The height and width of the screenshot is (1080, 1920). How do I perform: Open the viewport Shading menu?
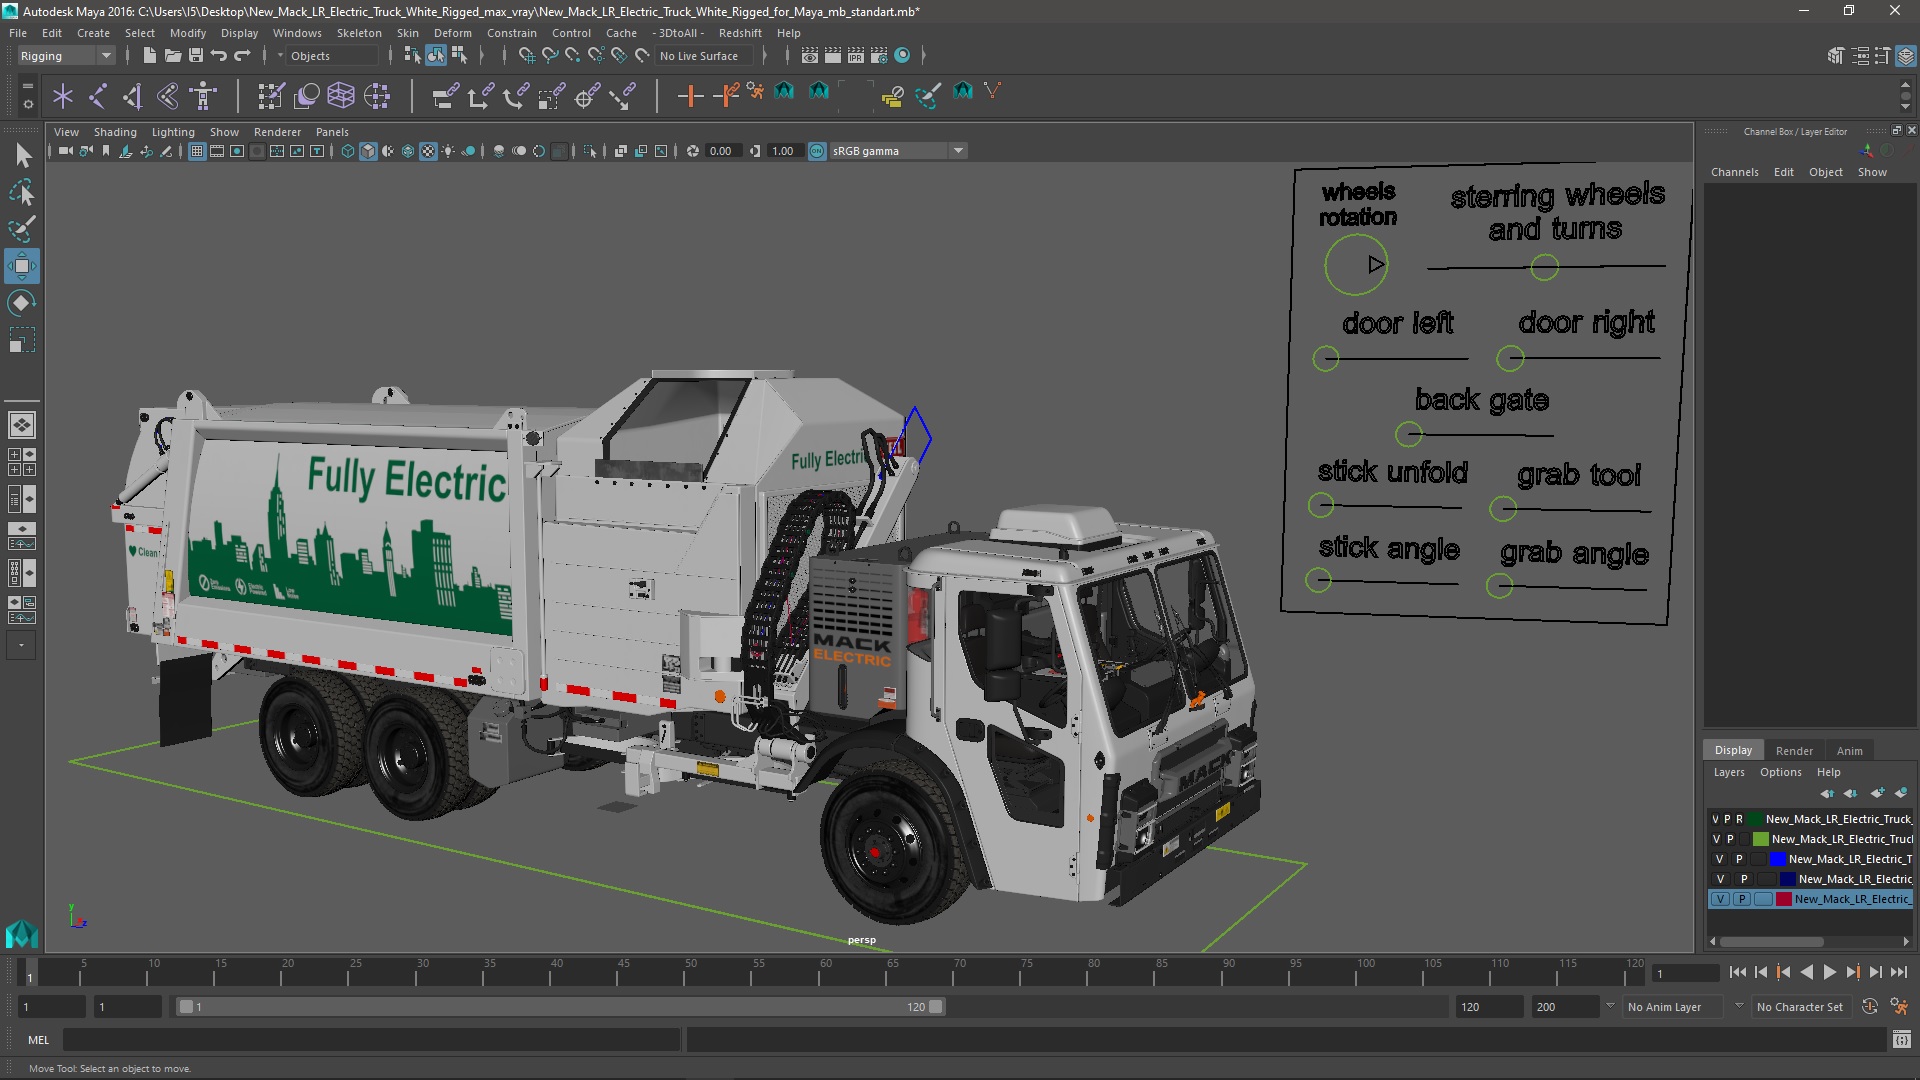pos(115,132)
